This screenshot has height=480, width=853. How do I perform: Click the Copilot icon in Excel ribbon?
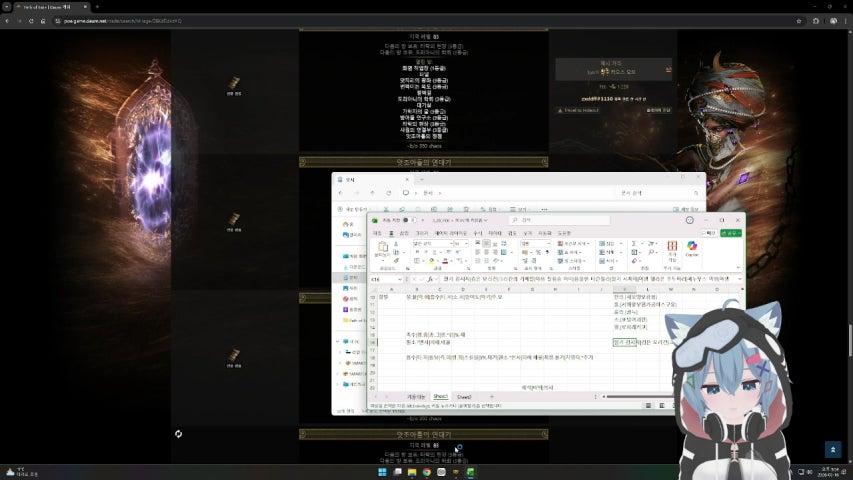coord(691,248)
